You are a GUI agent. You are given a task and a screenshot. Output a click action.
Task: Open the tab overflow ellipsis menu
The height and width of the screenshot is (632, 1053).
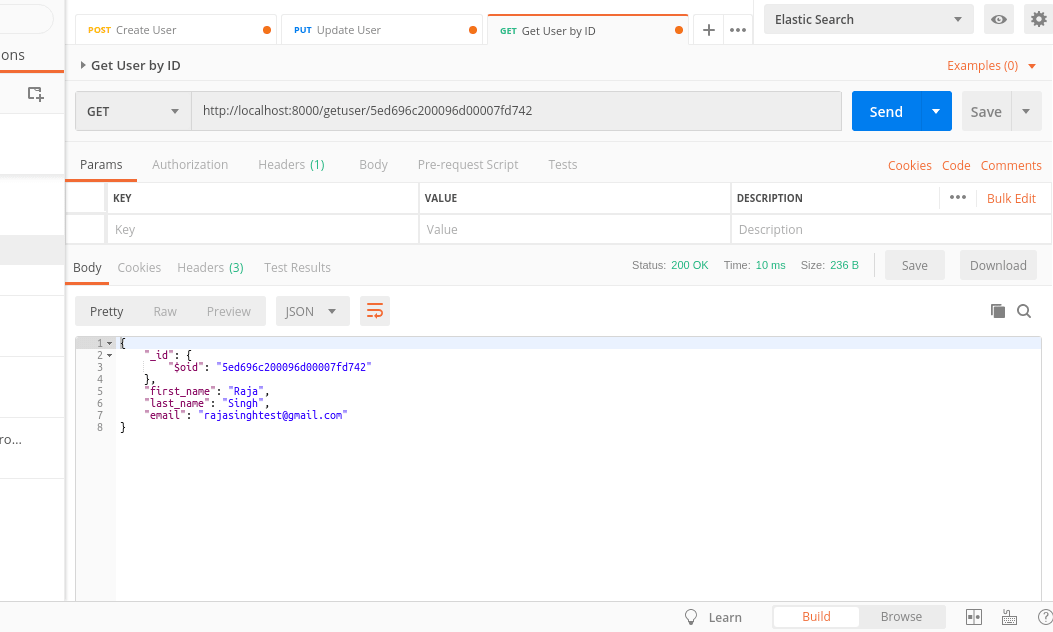click(738, 30)
